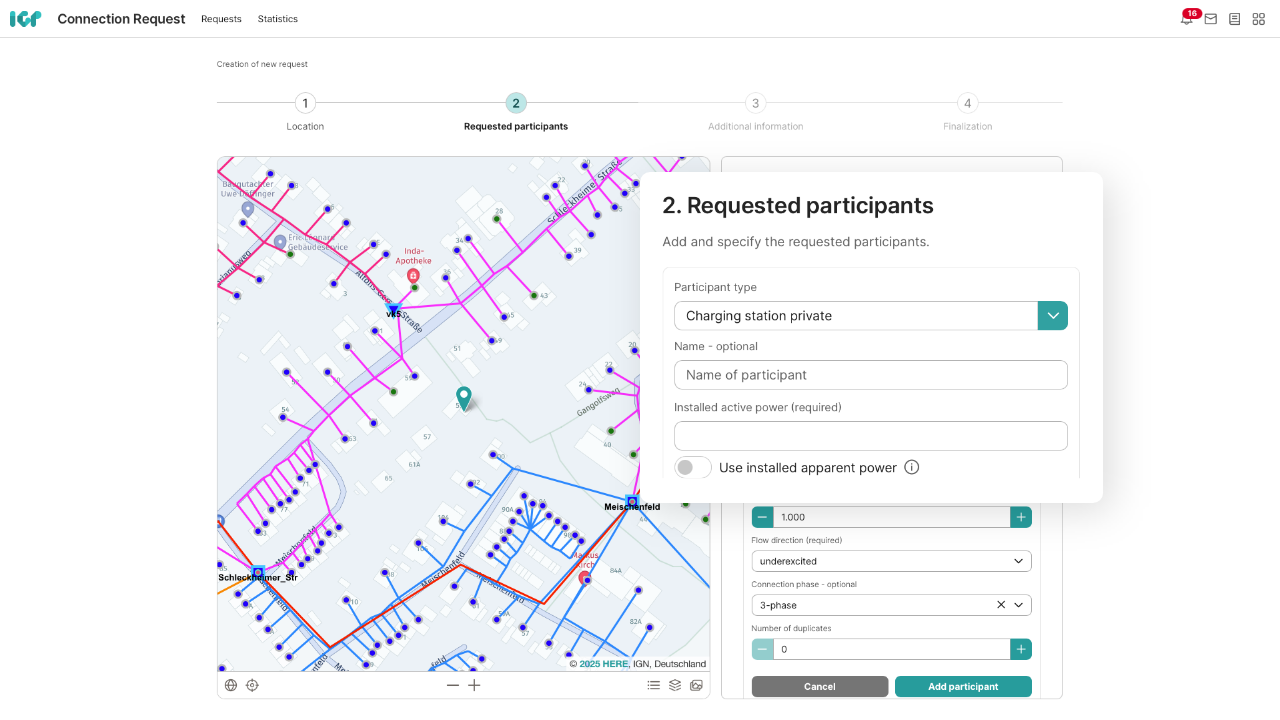This screenshot has height=720, width=1280.
Task: Click the Installed active power field
Action: [870, 436]
